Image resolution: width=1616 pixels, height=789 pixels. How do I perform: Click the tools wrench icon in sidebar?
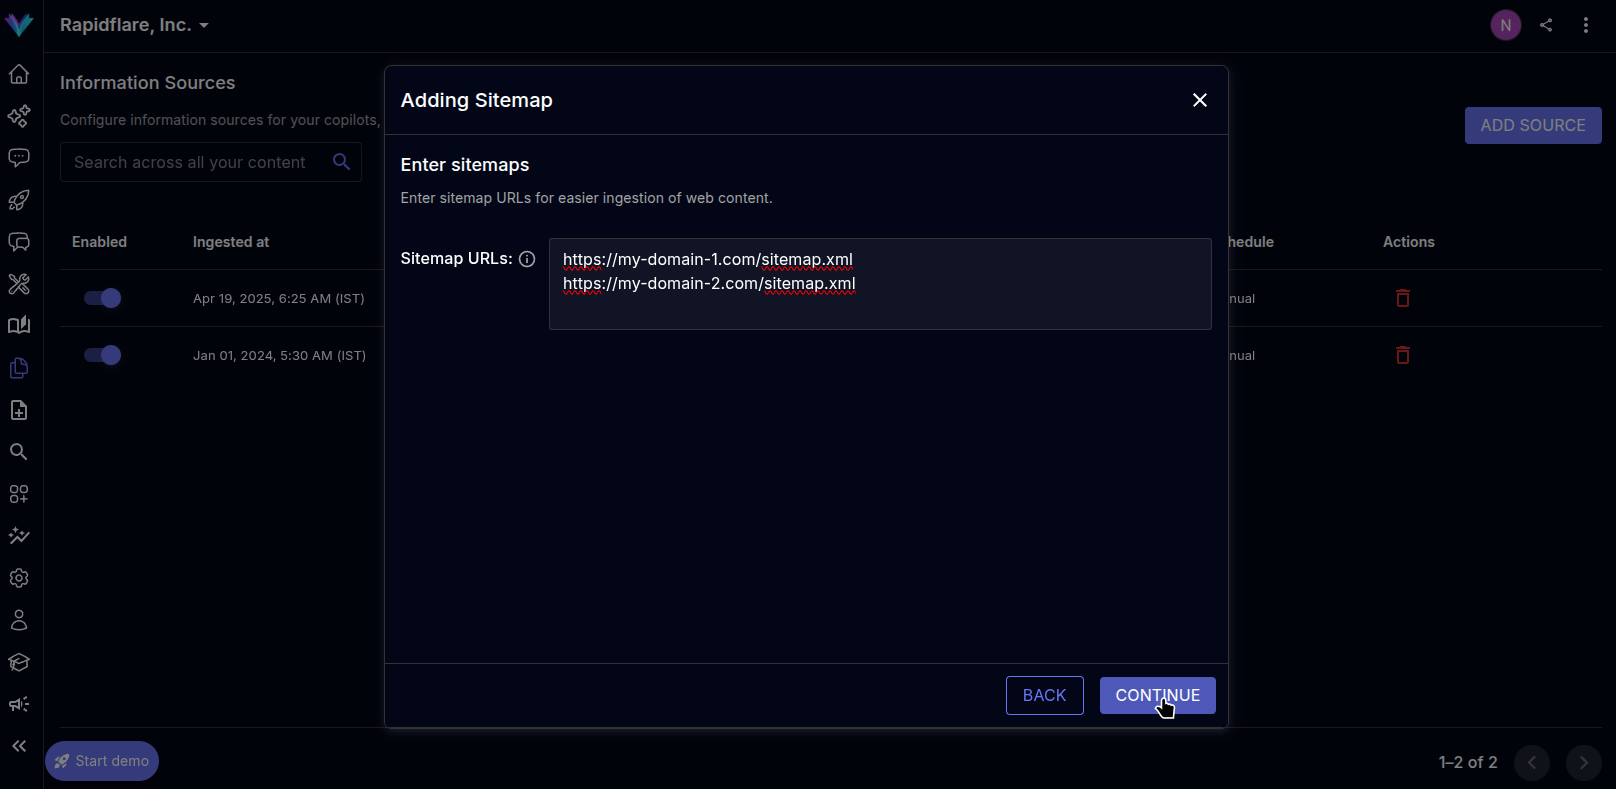(19, 284)
